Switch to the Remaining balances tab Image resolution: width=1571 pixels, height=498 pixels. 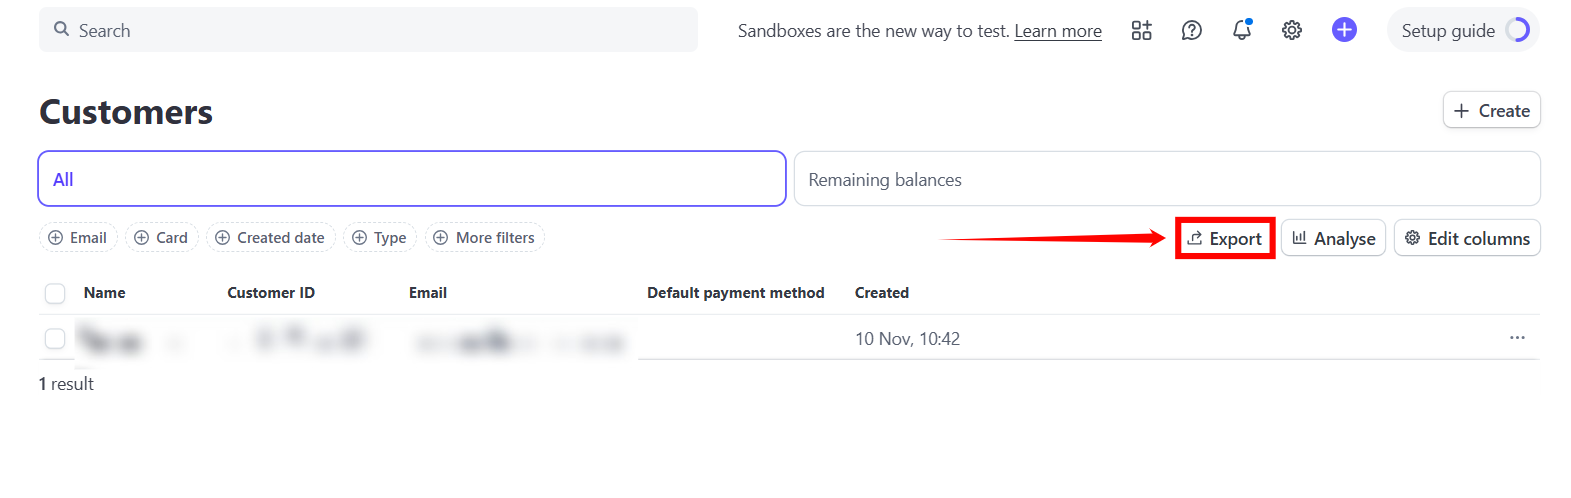click(1166, 179)
